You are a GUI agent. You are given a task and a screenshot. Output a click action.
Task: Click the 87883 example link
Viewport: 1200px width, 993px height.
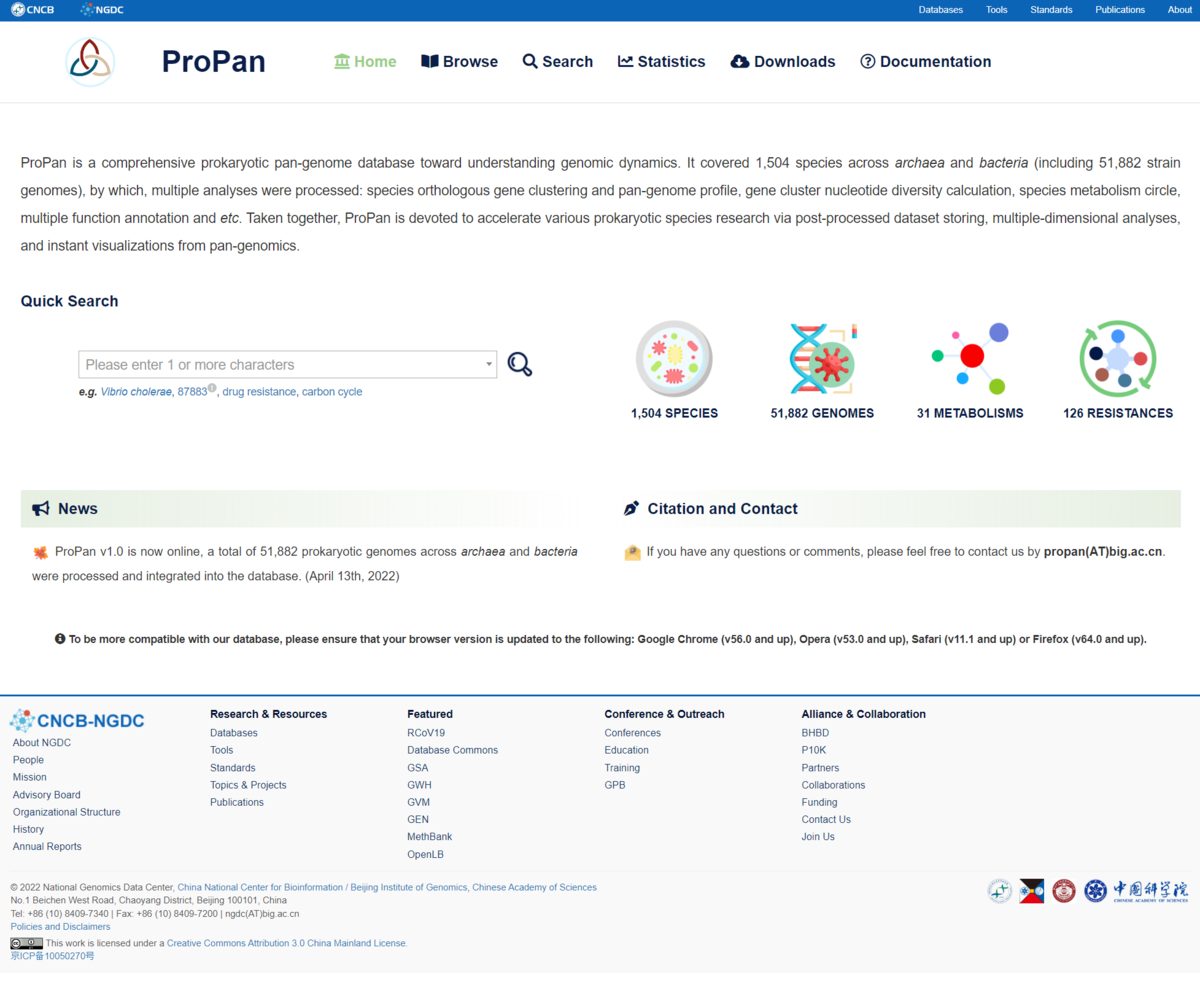(x=192, y=392)
